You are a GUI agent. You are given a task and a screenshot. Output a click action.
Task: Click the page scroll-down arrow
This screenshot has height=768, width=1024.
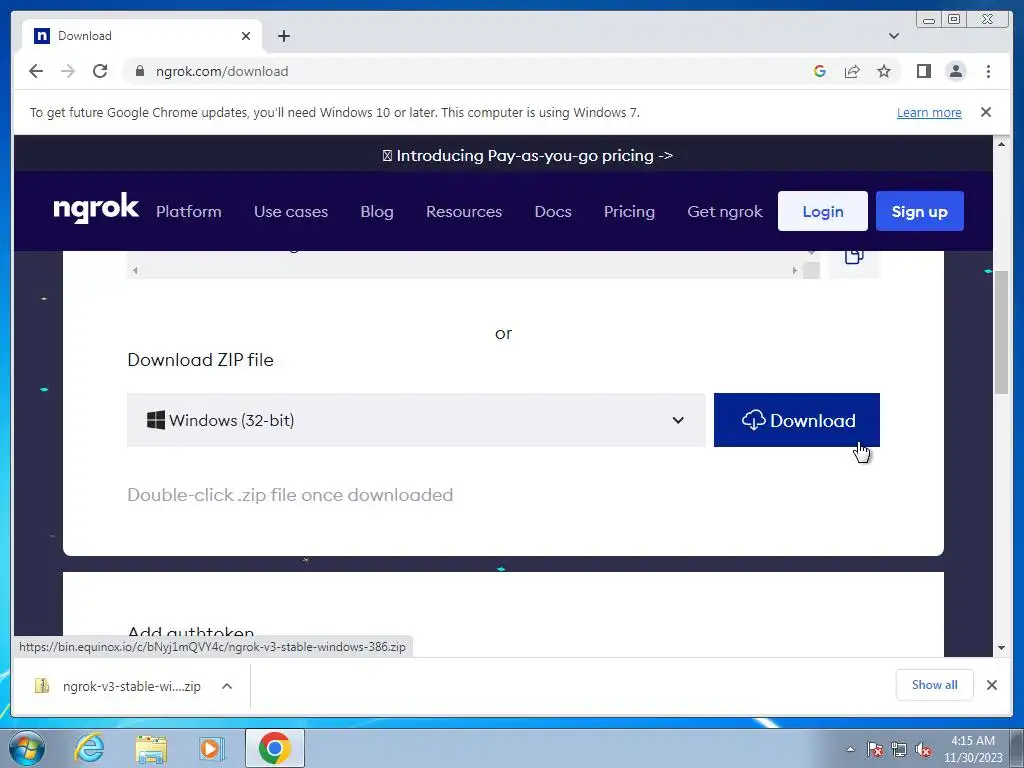pyautogui.click(x=1001, y=648)
